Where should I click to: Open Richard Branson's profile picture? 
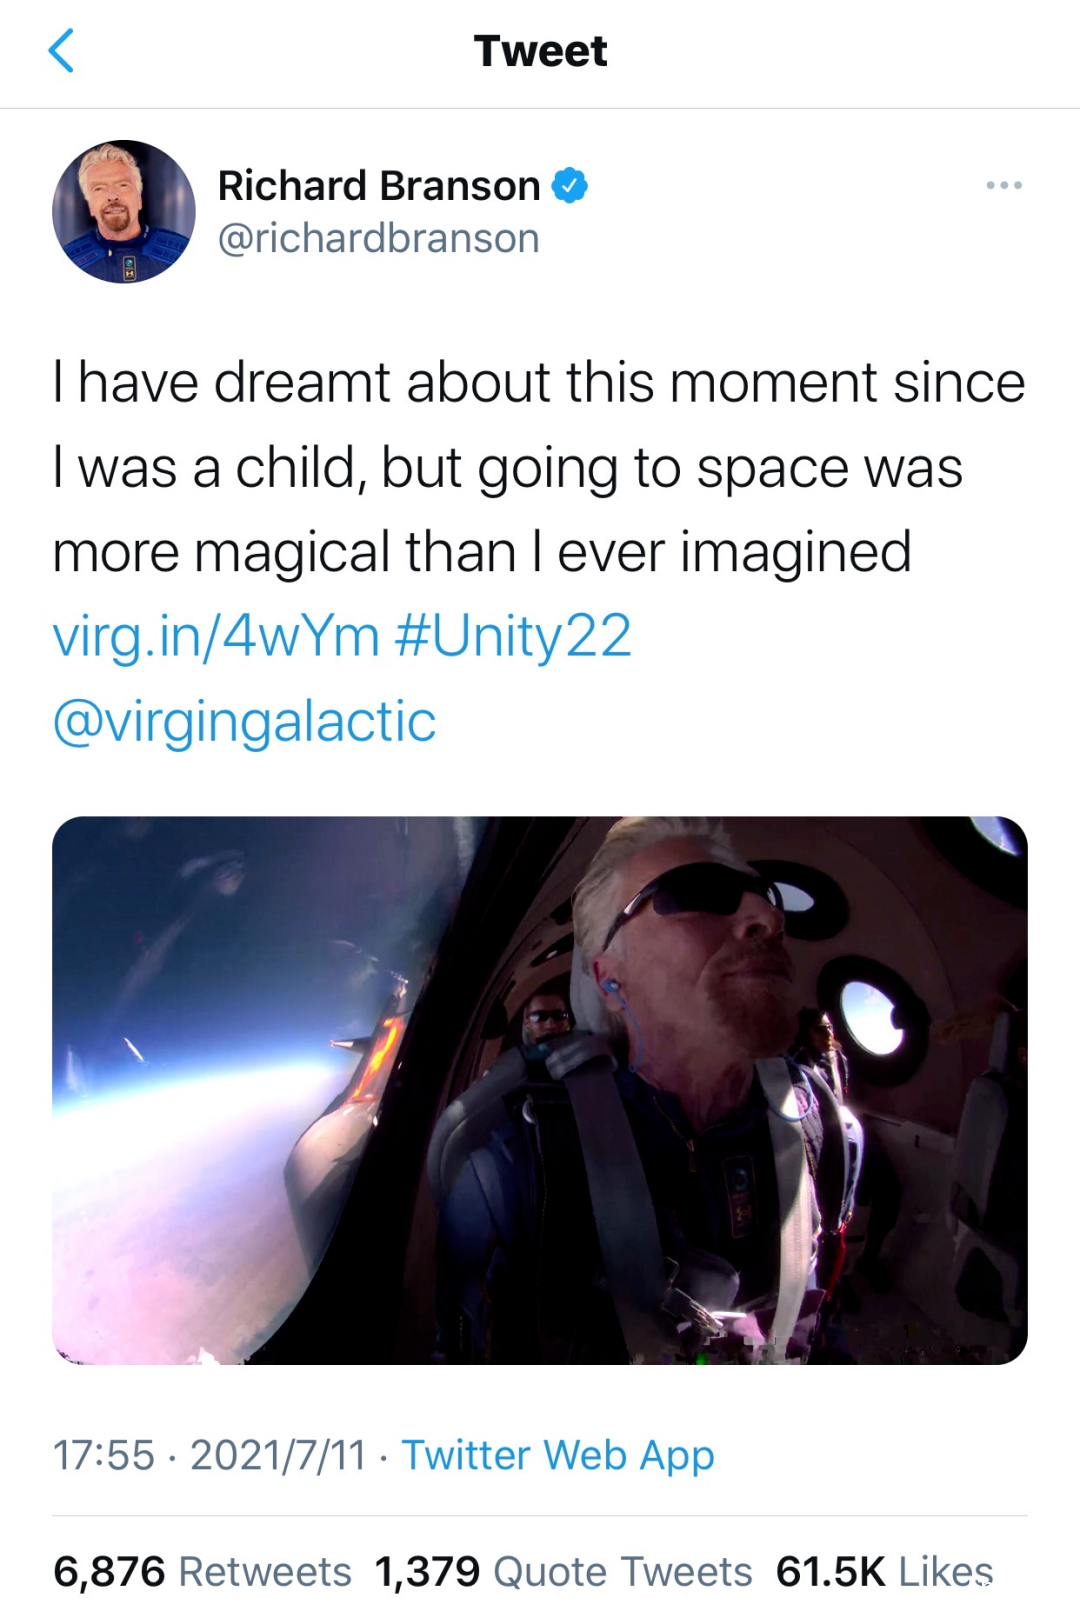[x=124, y=211]
